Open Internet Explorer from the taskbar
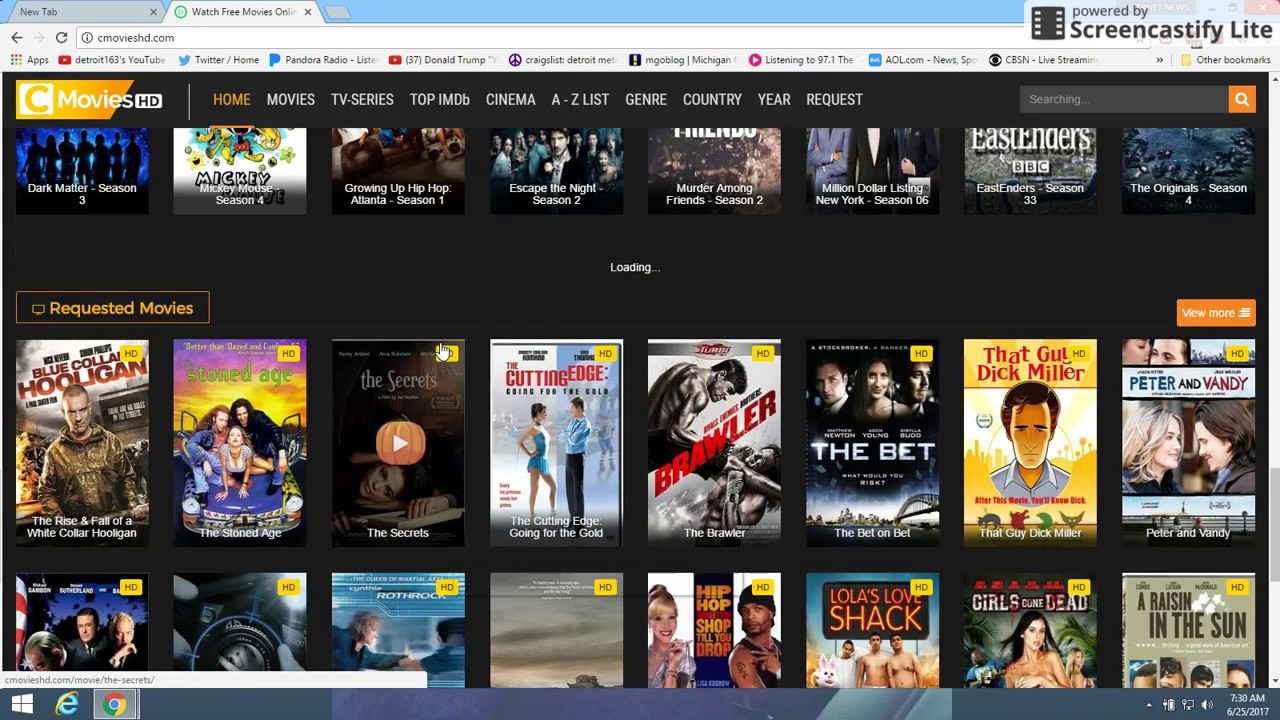Screen dimensions: 1280x720 [x=67, y=704]
